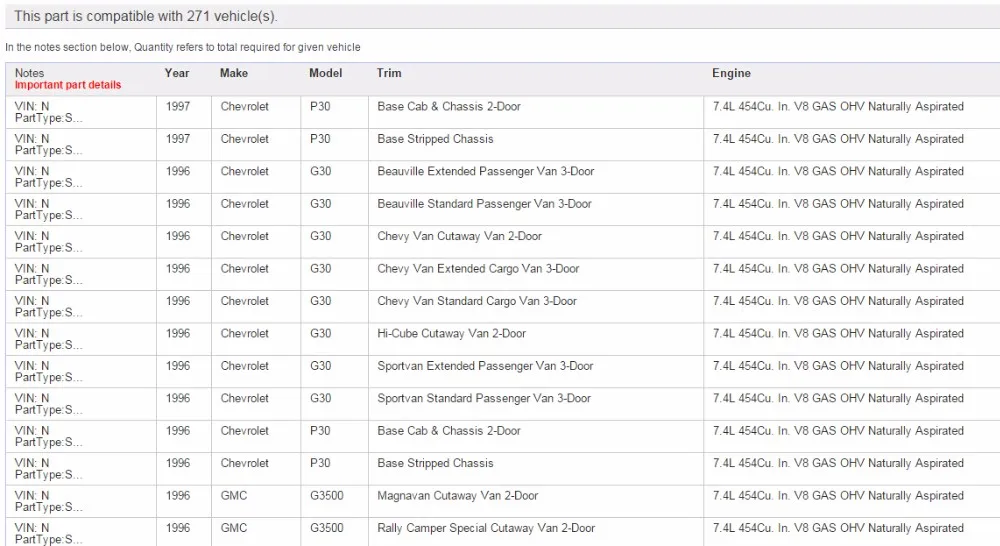Viewport: 1000px width, 546px height.
Task: Click G3500 model in the Rally Camper row
Action: (x=327, y=528)
